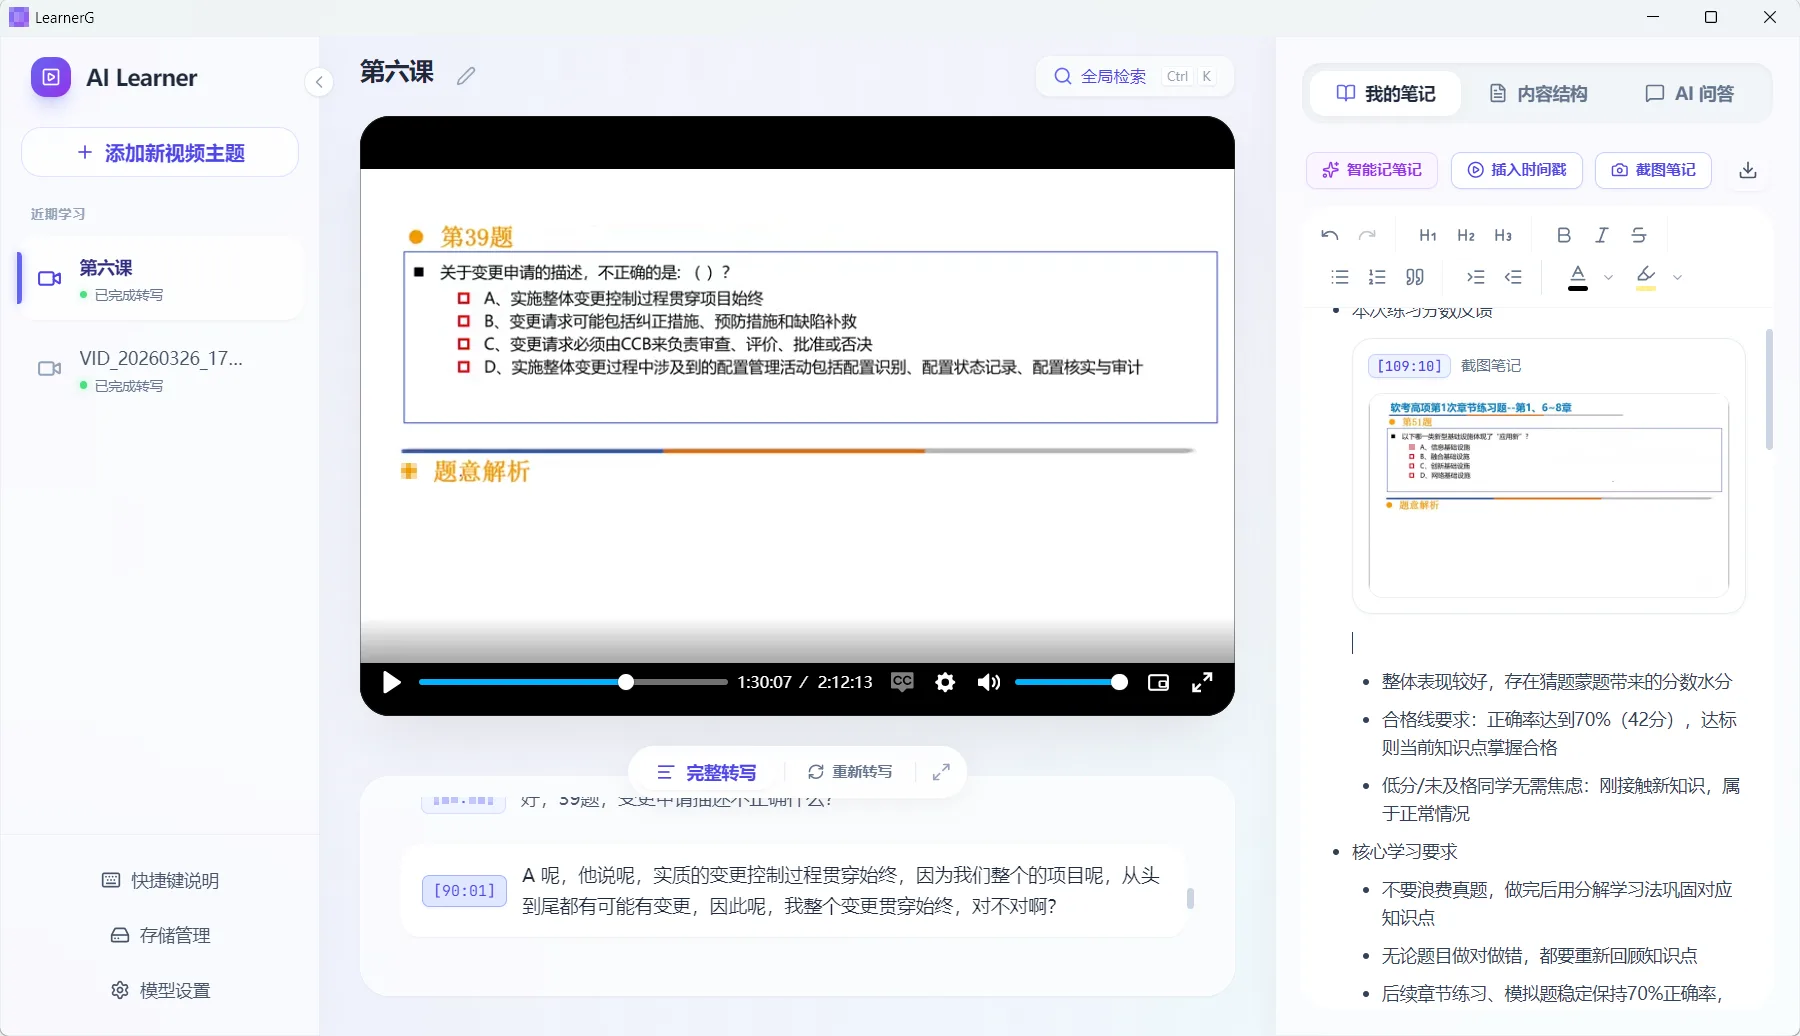Viewport: 1800px width, 1036px height.
Task: Open video player settings gear
Action: [x=945, y=683]
